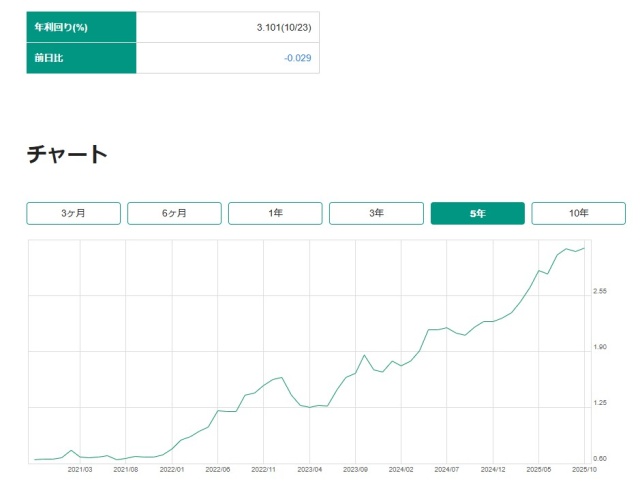The image size is (640, 486).
Task: Select the 2023/04 axis marker
Action: tap(310, 468)
